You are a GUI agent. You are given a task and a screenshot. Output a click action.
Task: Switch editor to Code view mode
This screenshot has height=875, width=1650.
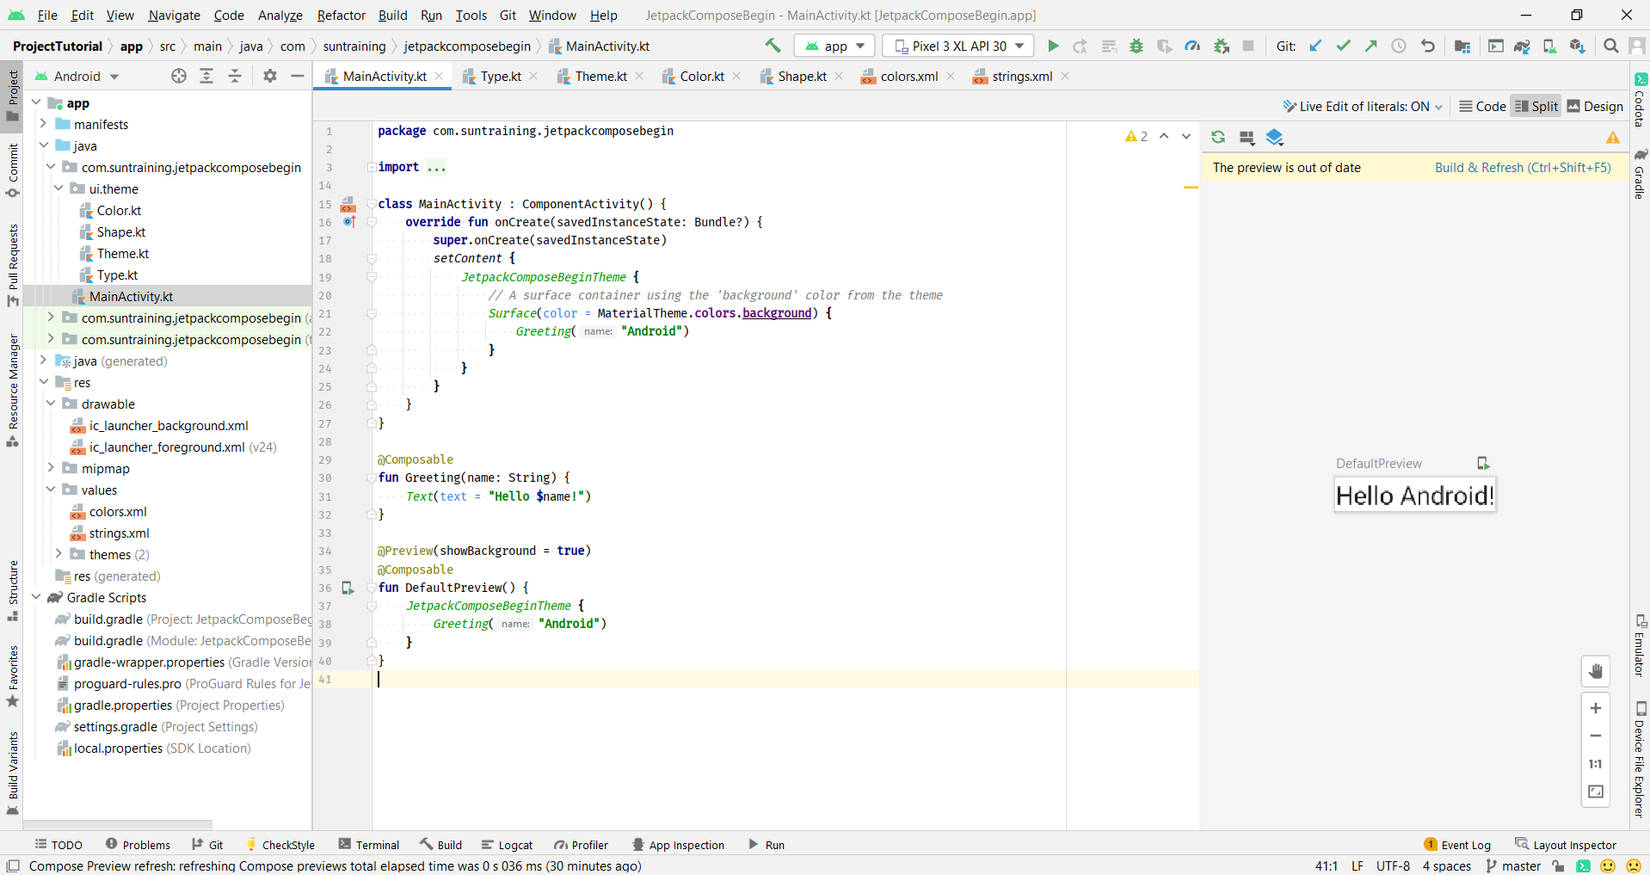[1482, 106]
